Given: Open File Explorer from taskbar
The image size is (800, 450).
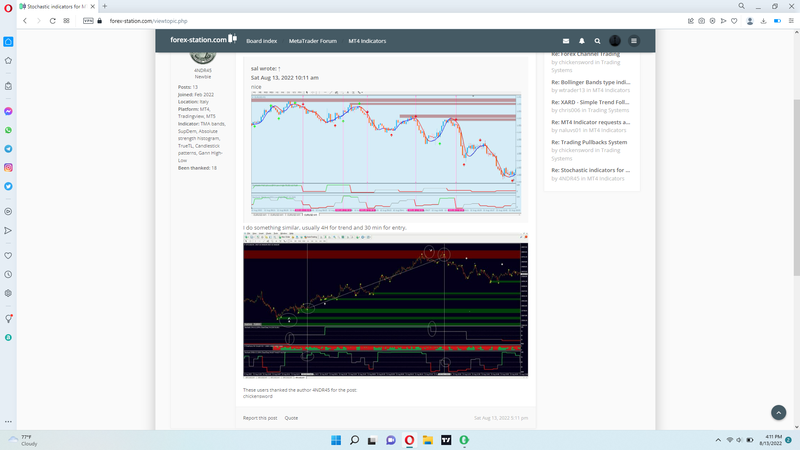Looking at the screenshot, I should coord(428,440).
